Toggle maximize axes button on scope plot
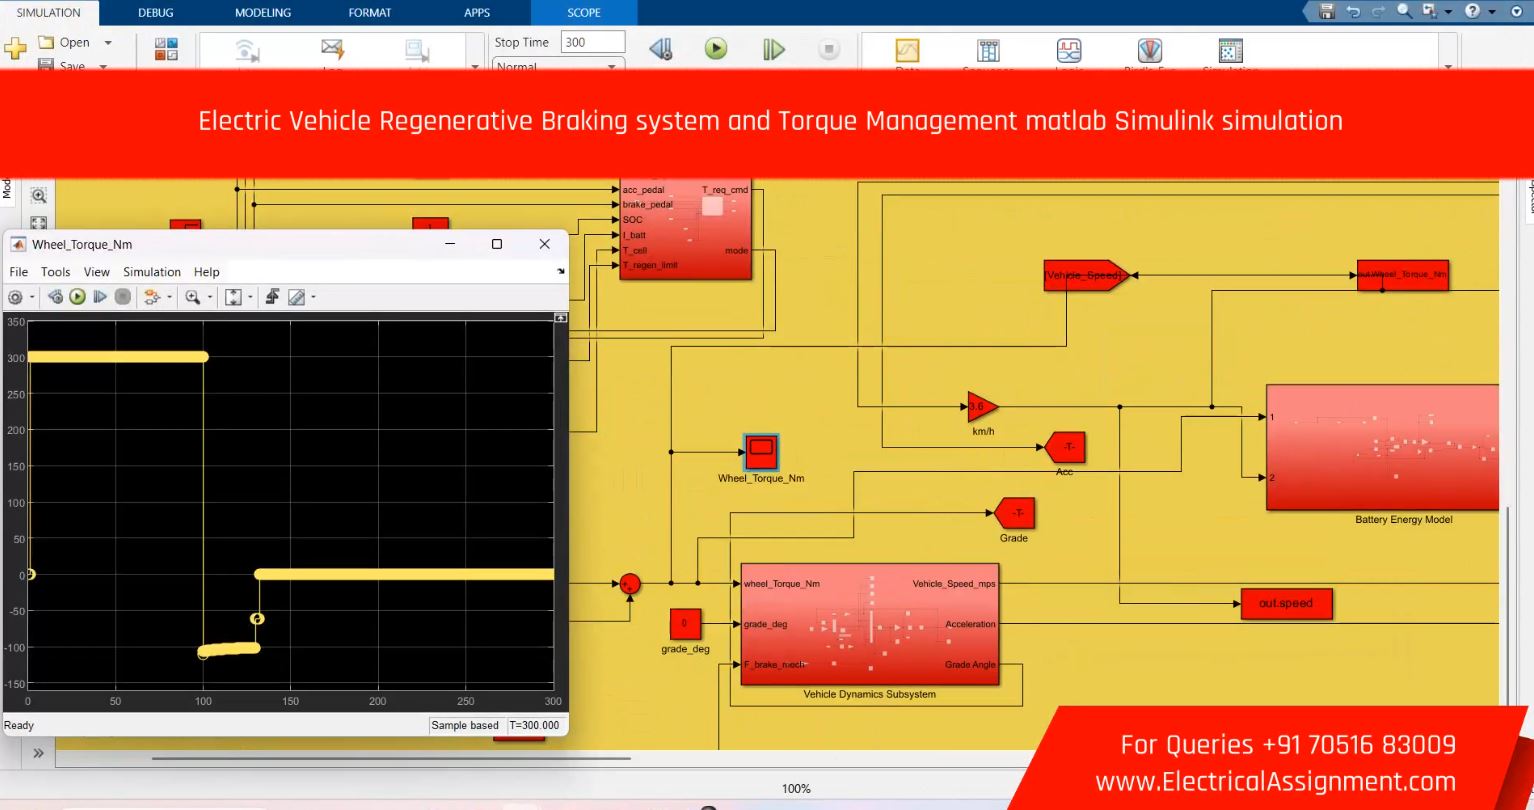This screenshot has height=810, width=1534. [560, 318]
